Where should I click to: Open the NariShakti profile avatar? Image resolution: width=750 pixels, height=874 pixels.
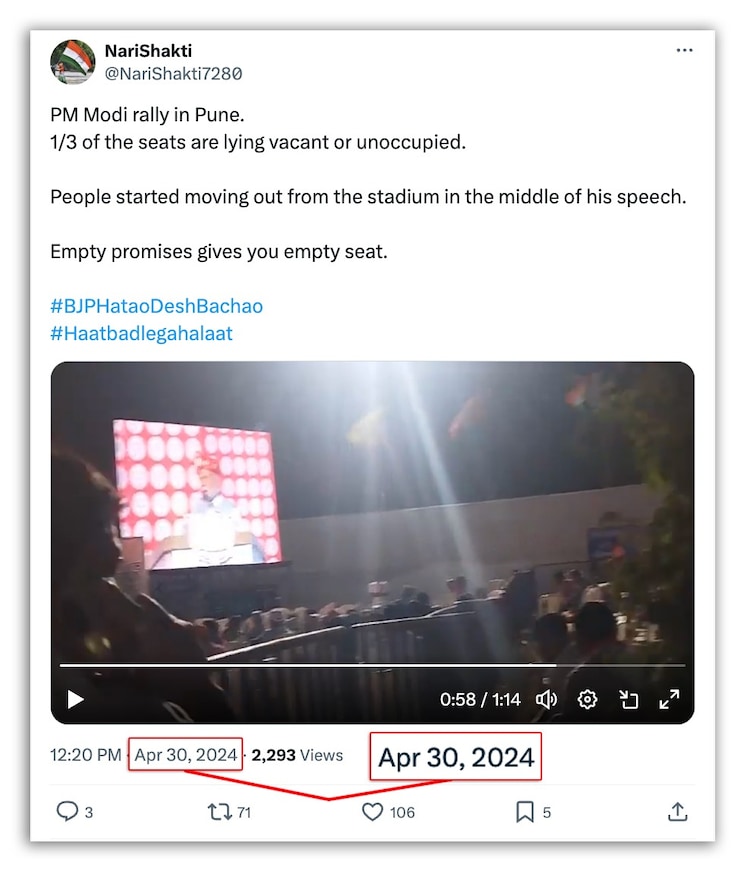pos(72,62)
